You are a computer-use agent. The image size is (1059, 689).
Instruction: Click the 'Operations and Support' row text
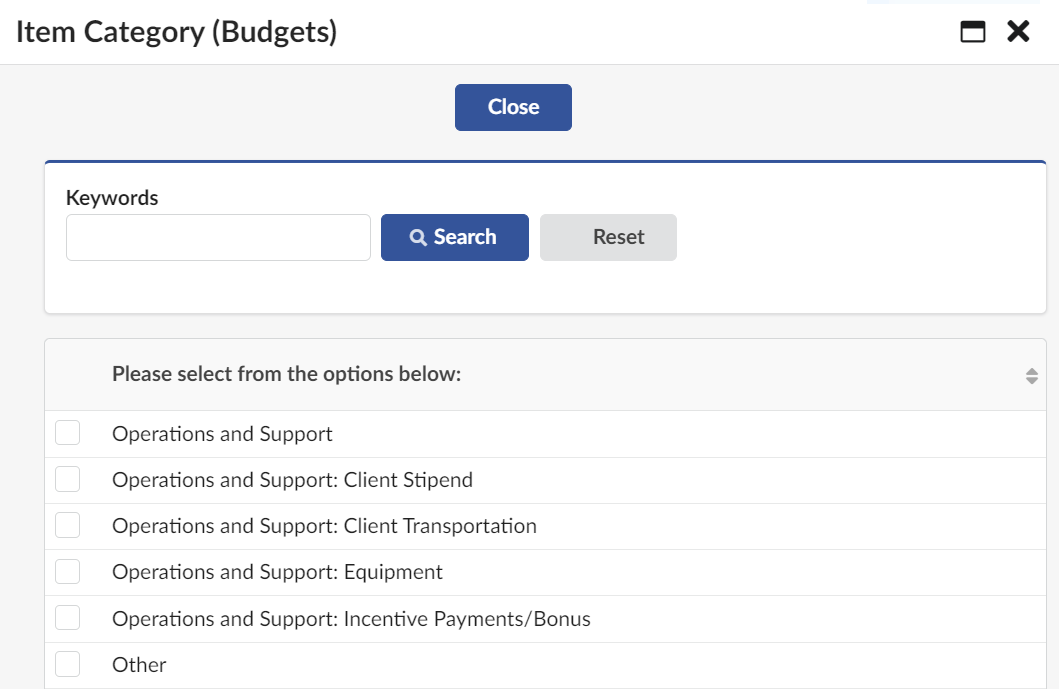pyautogui.click(x=222, y=434)
